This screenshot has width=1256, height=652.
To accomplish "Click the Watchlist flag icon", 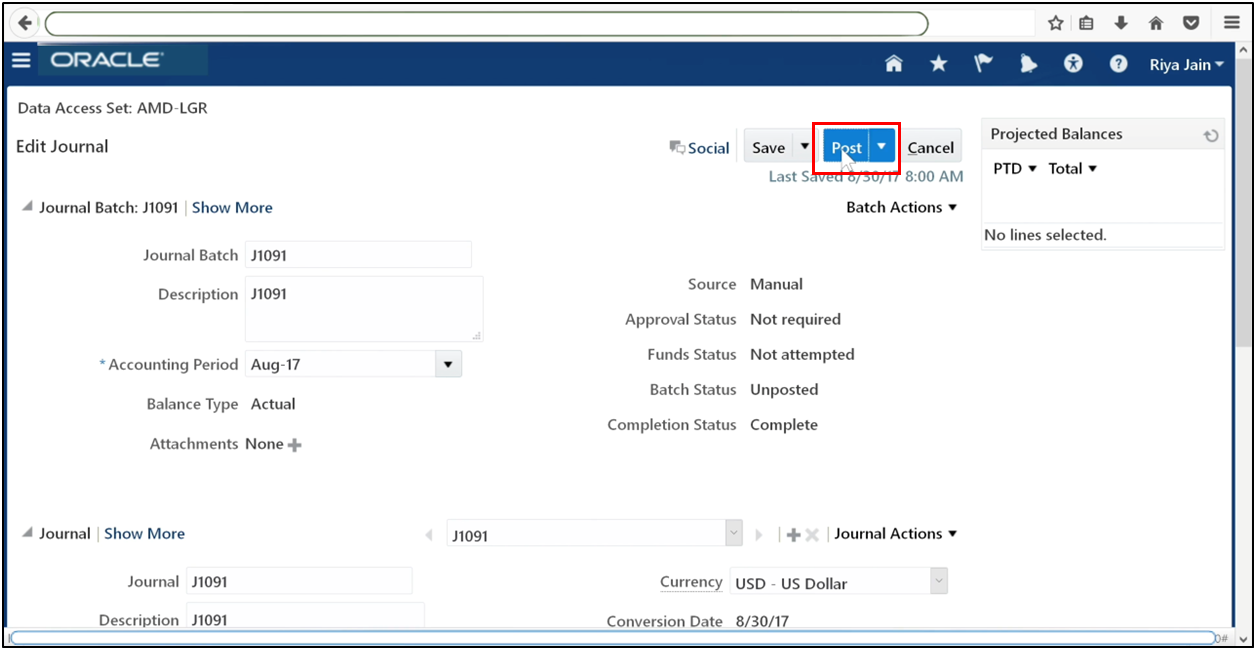I will [x=983, y=63].
